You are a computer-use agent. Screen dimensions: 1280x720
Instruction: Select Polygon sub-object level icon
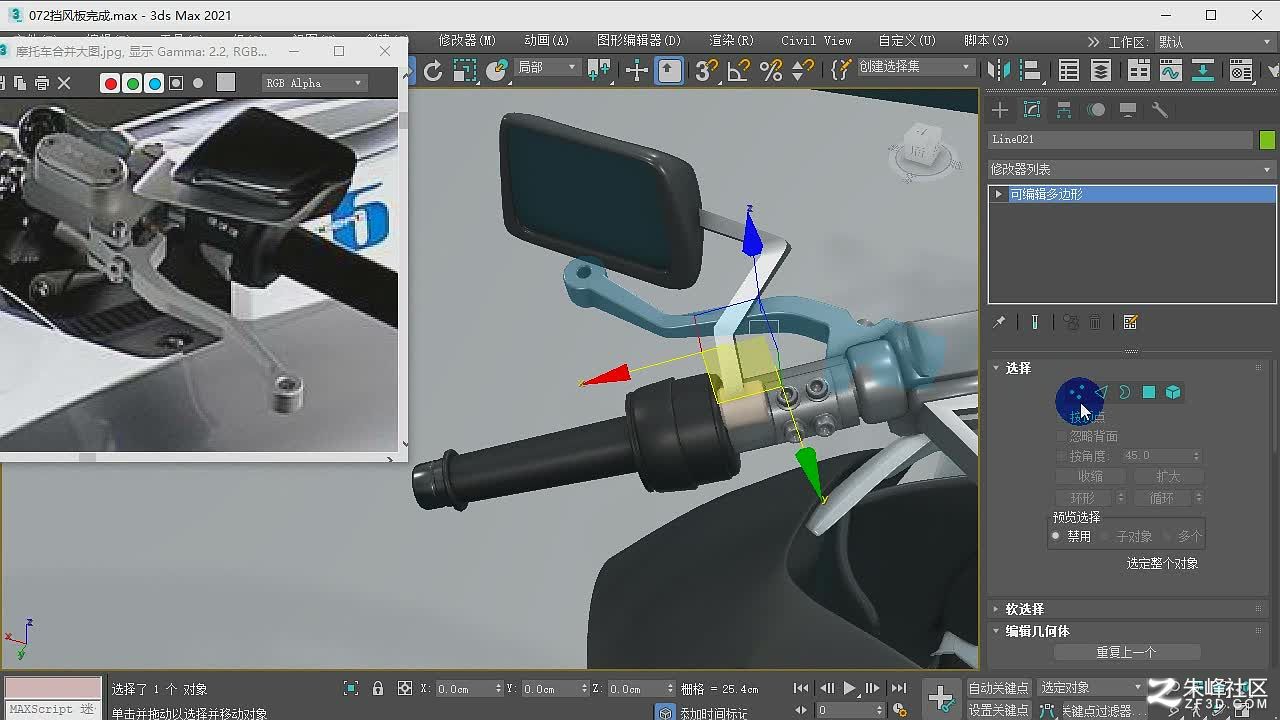1149,392
